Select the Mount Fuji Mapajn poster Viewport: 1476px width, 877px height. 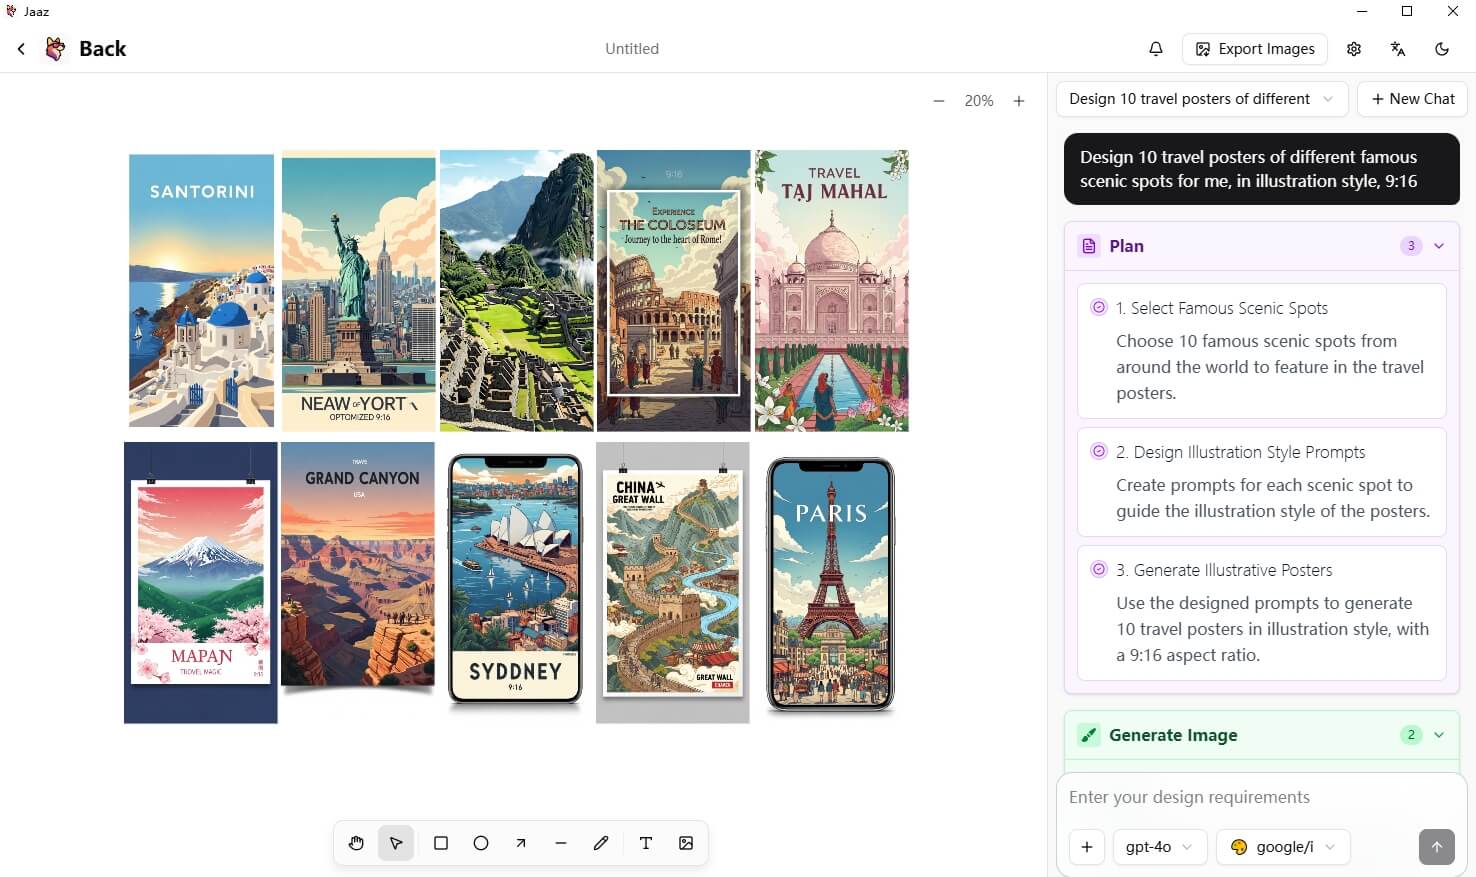[201, 582]
